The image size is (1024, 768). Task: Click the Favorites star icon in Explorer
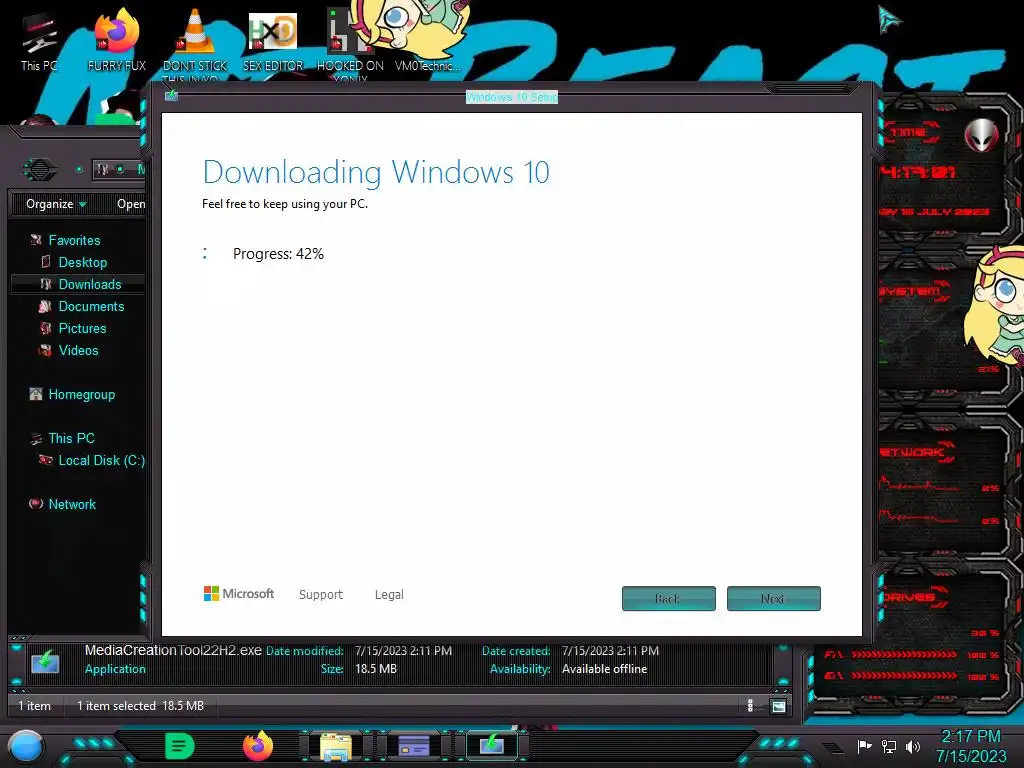36,240
